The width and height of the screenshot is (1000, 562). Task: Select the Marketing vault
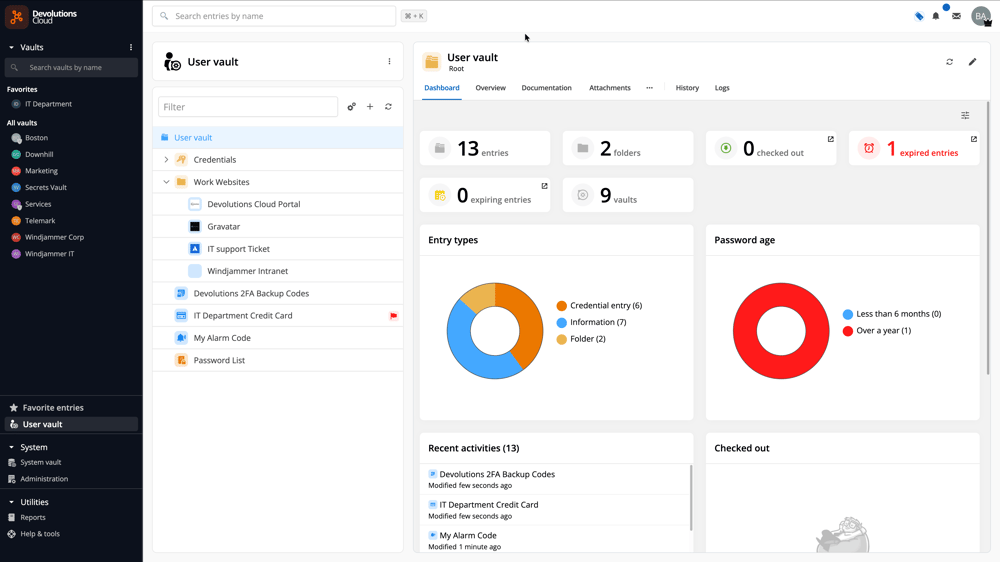click(x=41, y=171)
